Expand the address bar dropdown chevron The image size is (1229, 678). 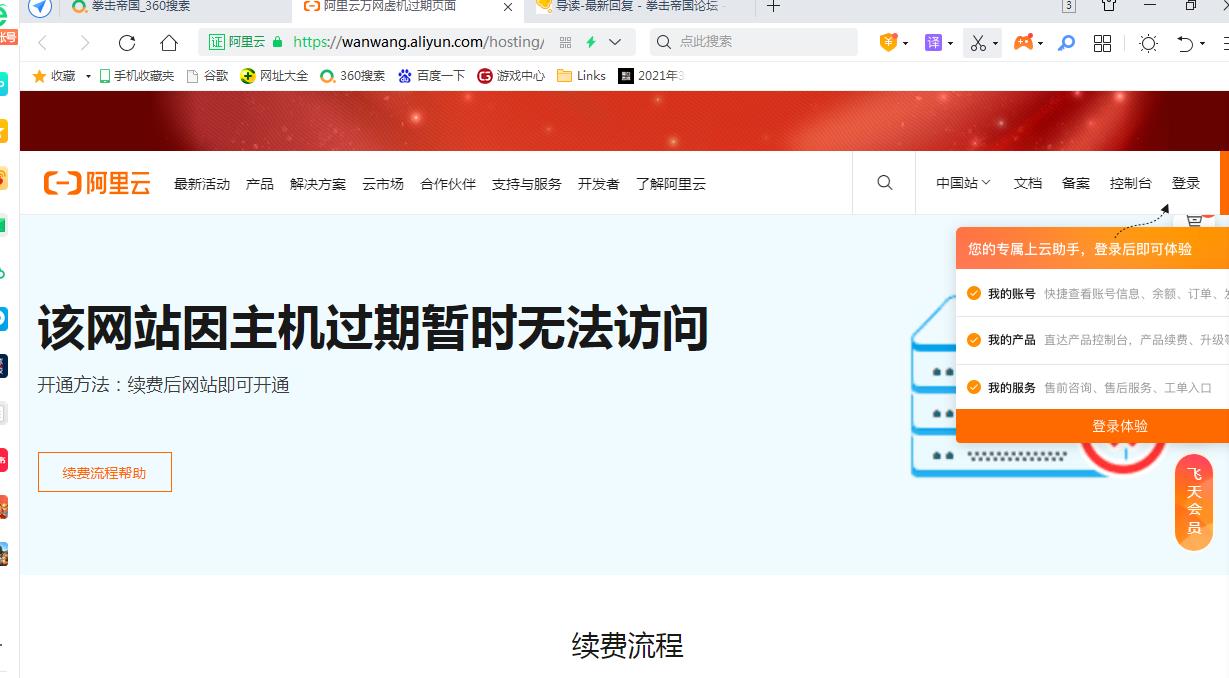click(615, 42)
